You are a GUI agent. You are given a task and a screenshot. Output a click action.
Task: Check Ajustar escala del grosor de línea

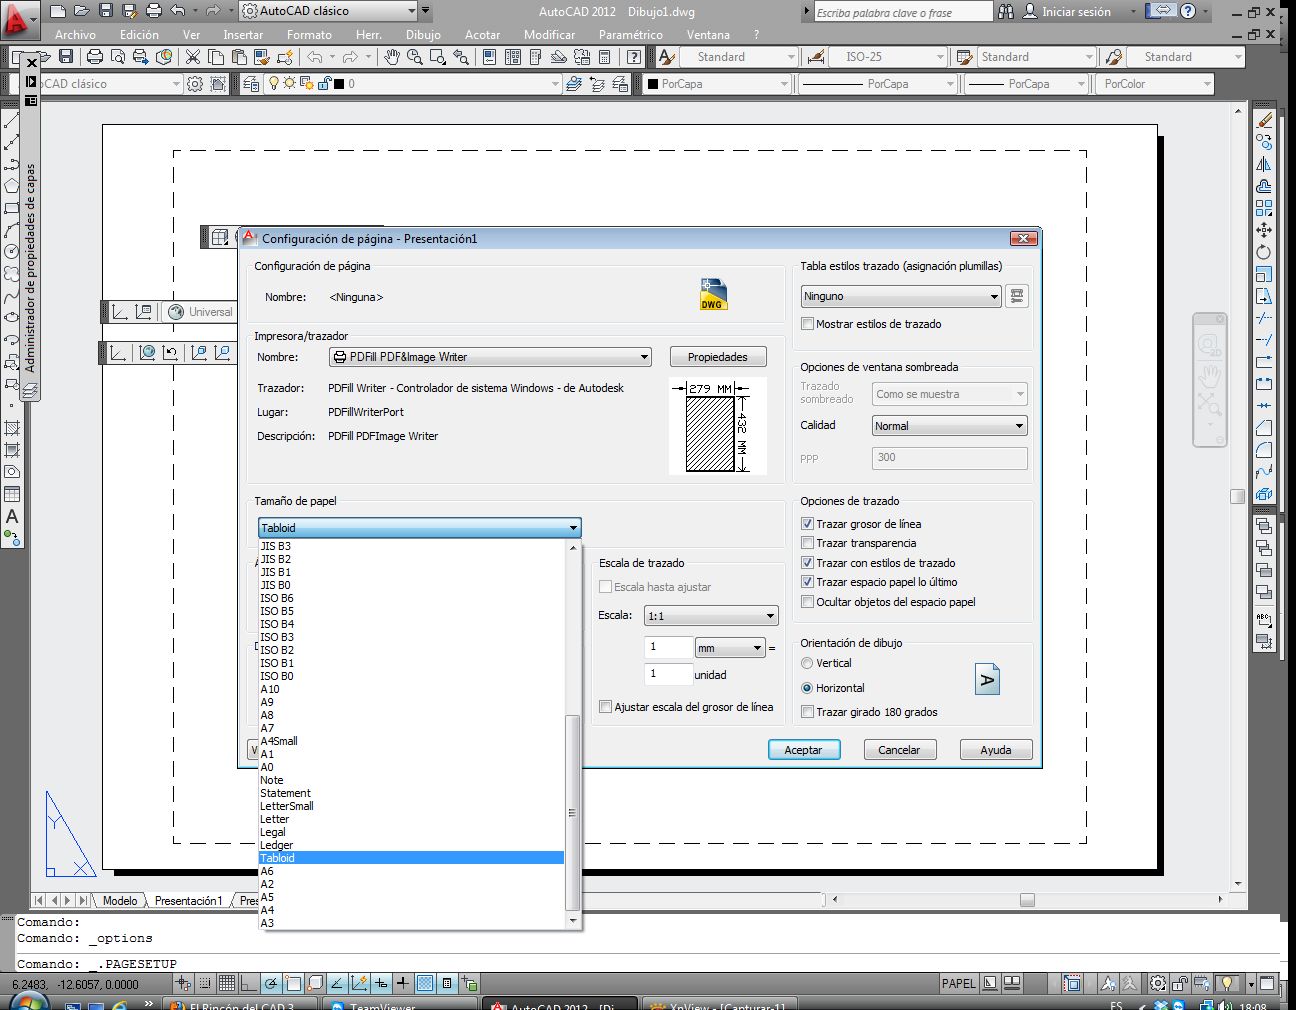click(606, 707)
